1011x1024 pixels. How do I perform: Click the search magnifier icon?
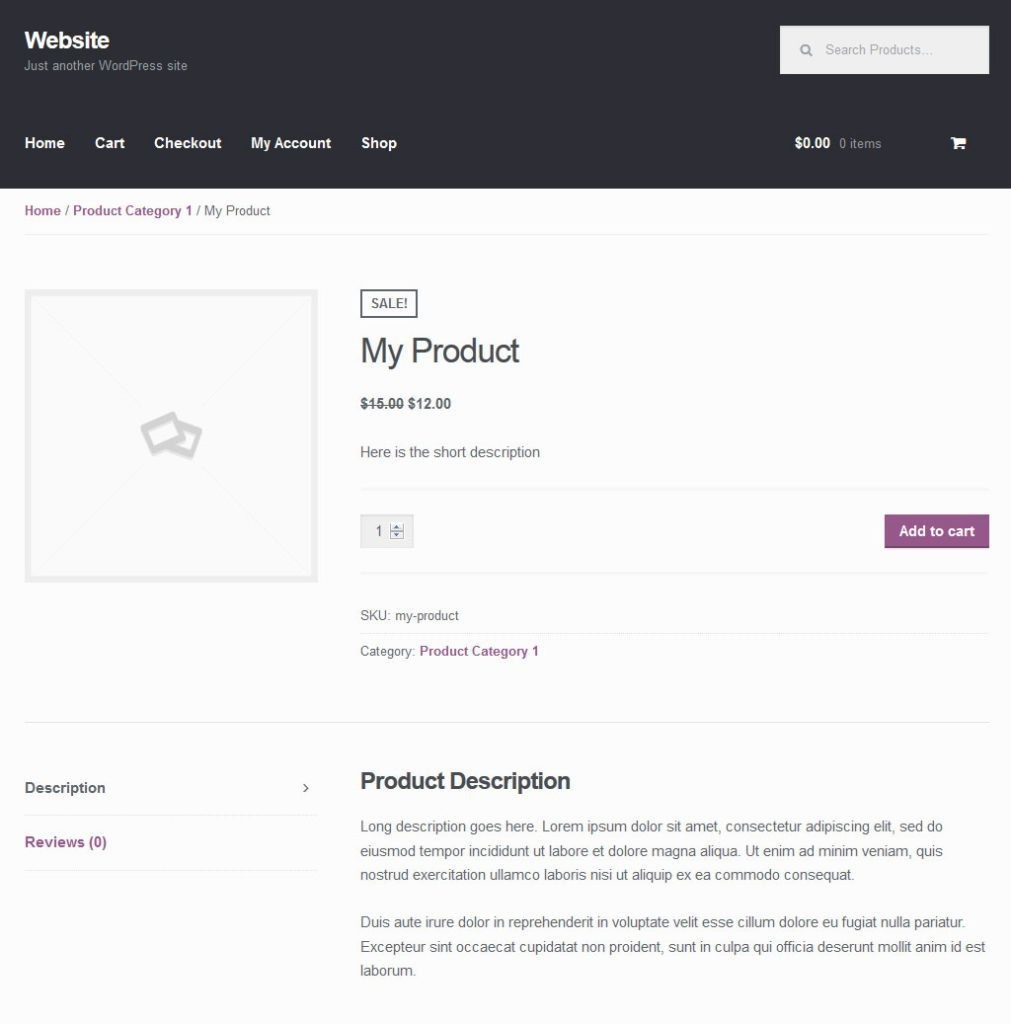click(806, 49)
